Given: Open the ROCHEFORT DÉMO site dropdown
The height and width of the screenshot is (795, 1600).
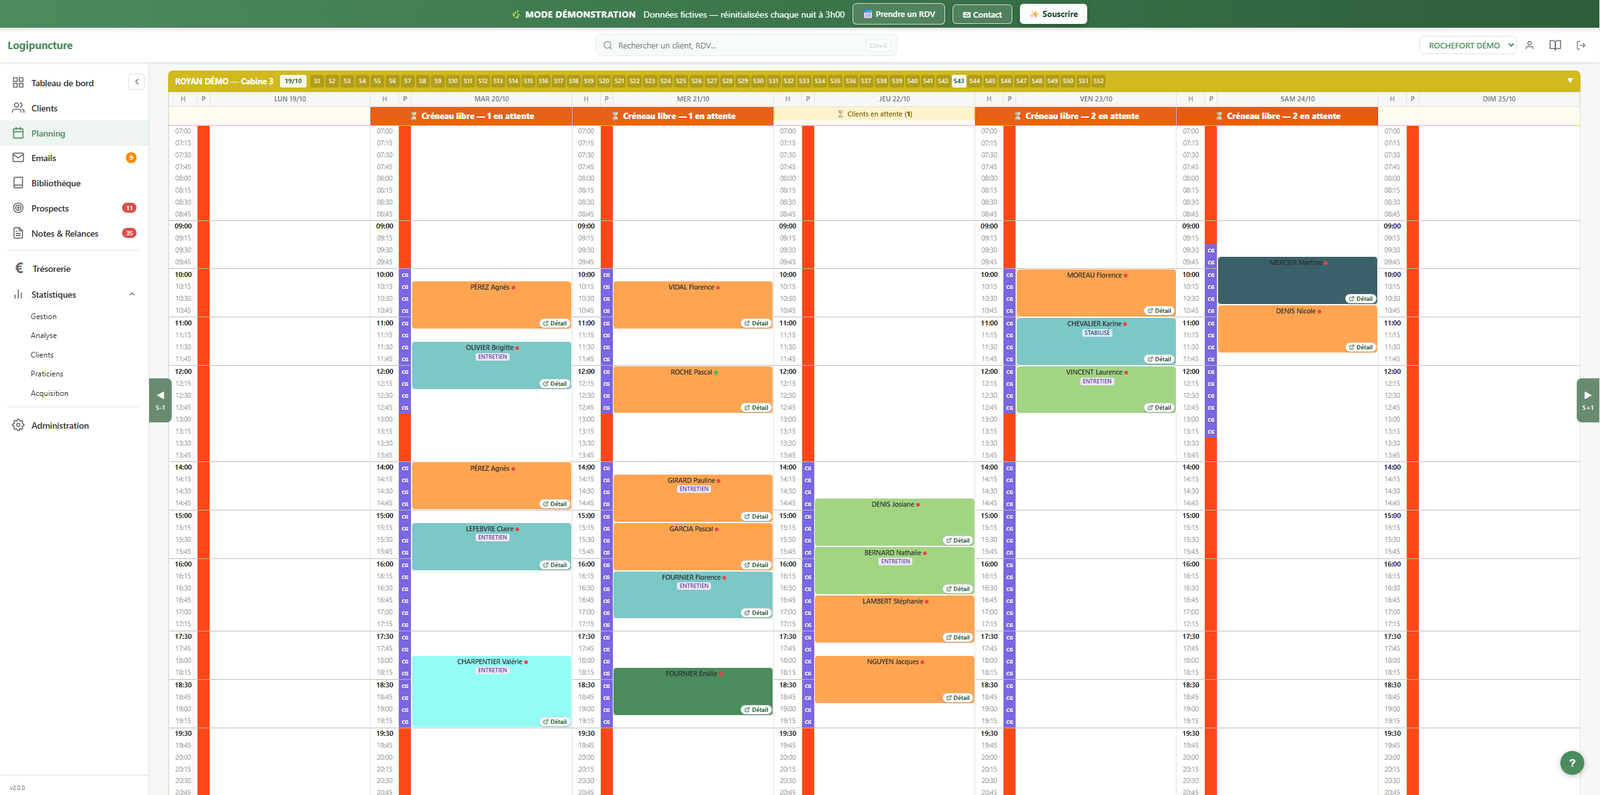Looking at the screenshot, I should point(1468,45).
